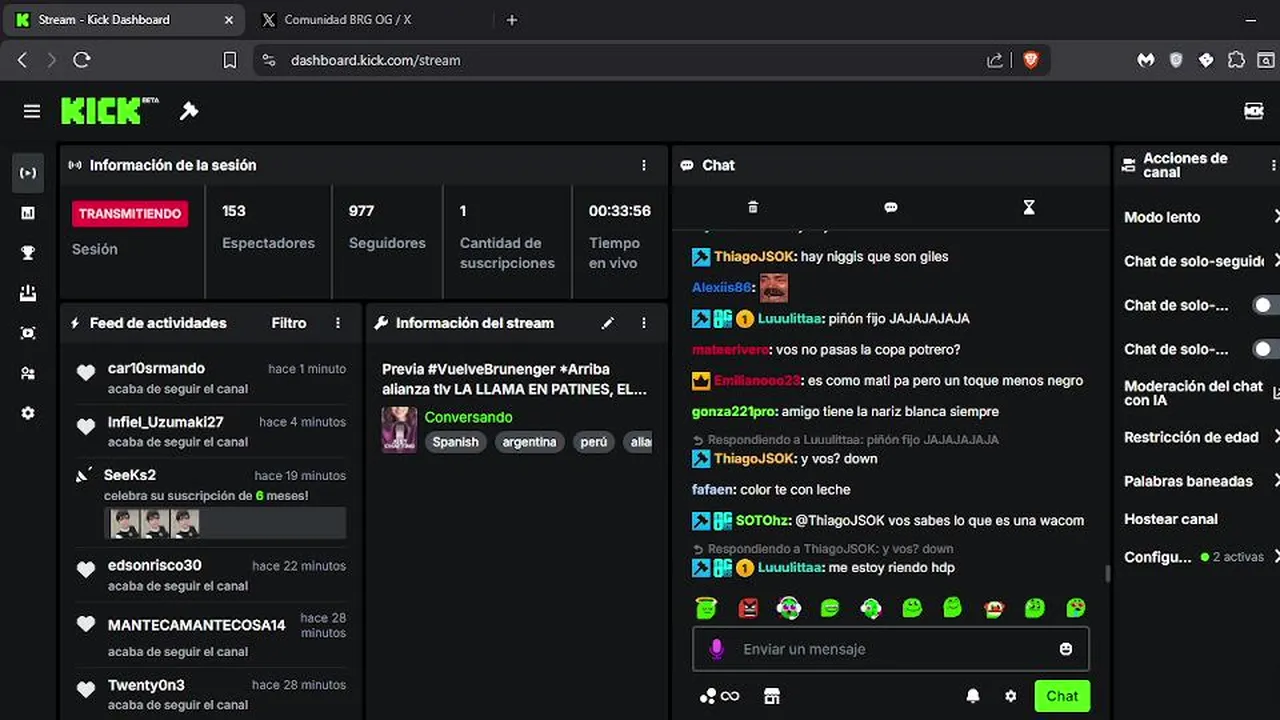Expand Chat de solo-seguidores option
Screen dimensions: 1280x720
(x=1276, y=261)
